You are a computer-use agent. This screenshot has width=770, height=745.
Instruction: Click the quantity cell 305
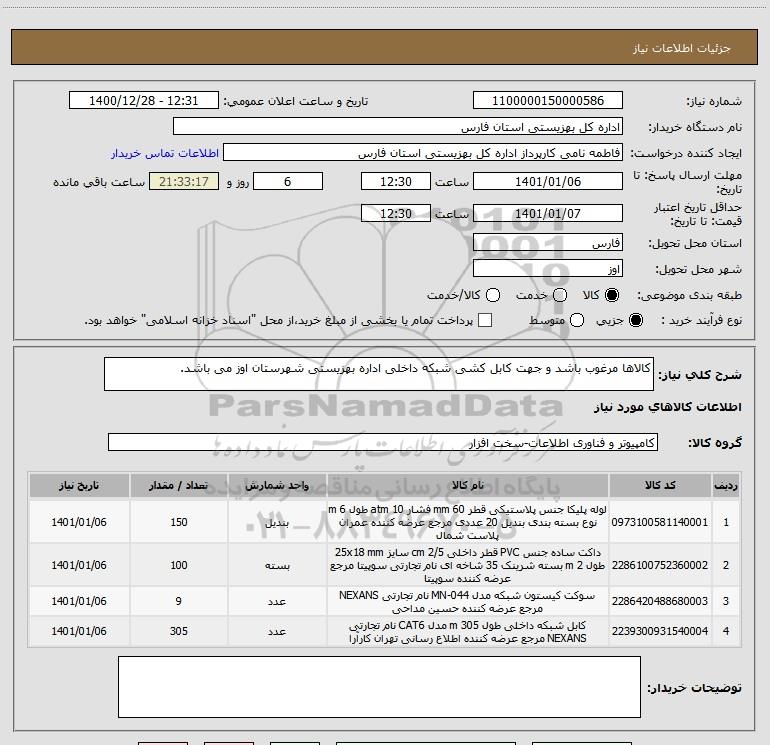coord(179,632)
